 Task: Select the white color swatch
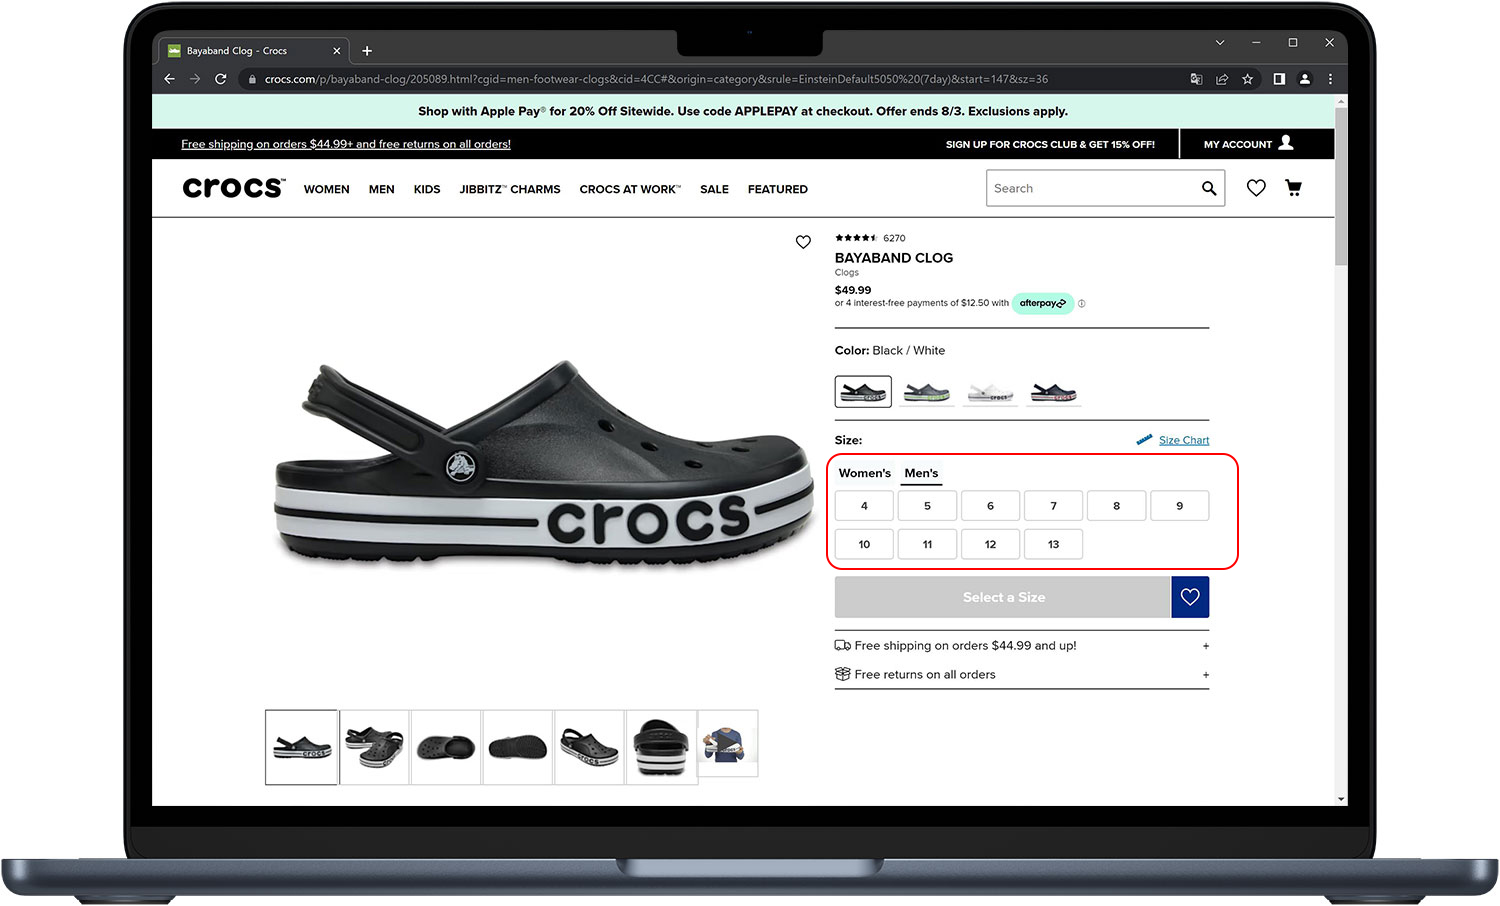point(990,392)
